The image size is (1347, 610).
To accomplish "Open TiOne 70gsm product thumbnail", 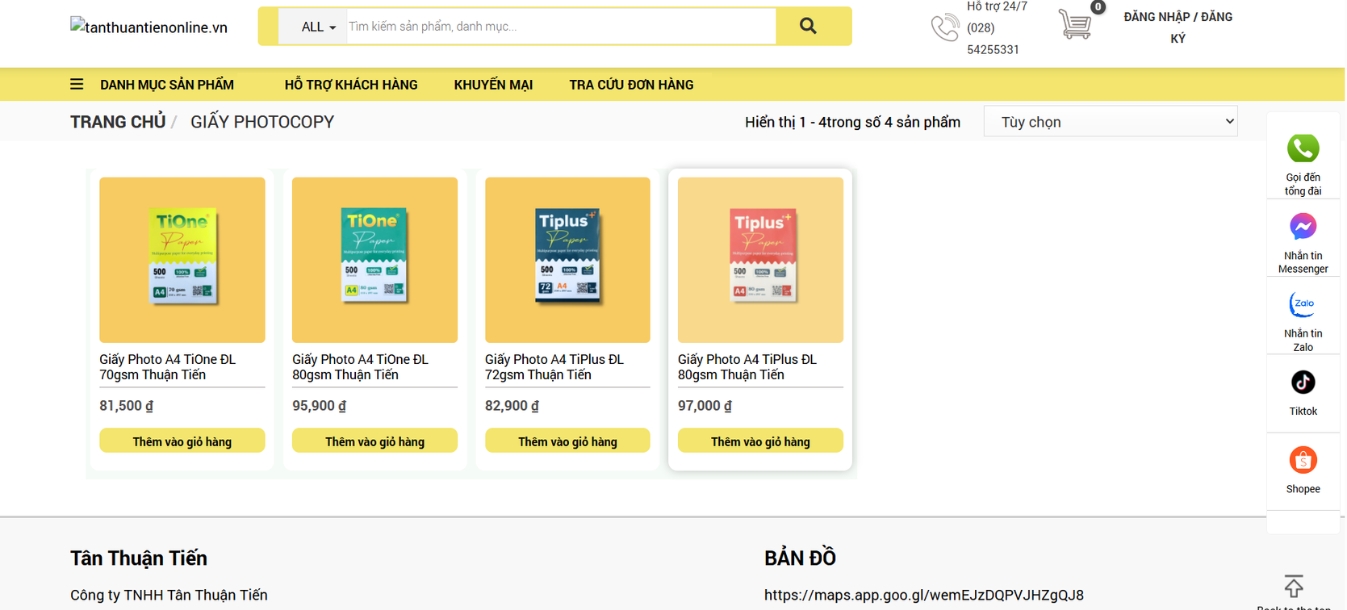I will pos(182,260).
